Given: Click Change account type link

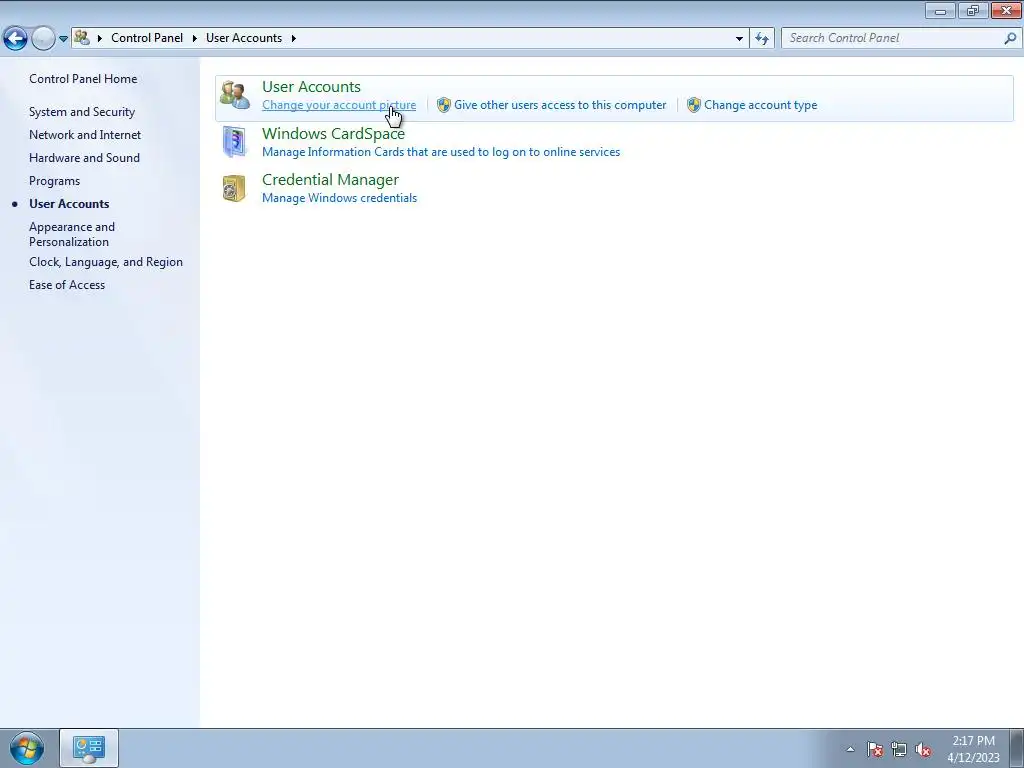Looking at the screenshot, I should [760, 105].
